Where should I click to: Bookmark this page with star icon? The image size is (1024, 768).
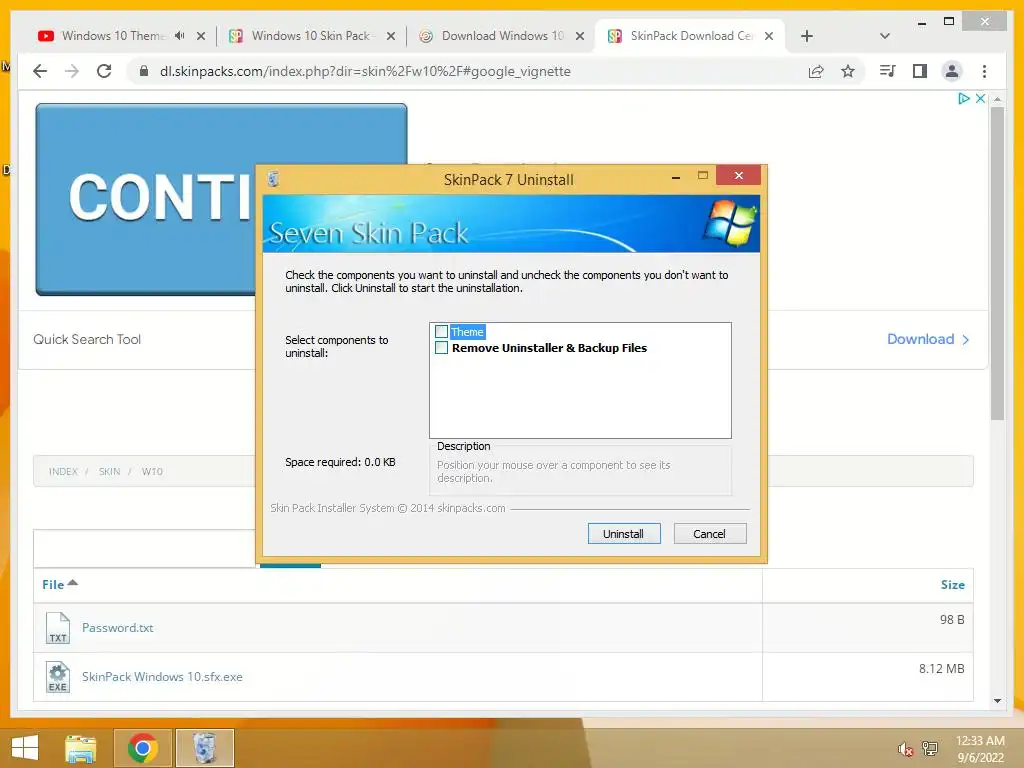(x=848, y=71)
